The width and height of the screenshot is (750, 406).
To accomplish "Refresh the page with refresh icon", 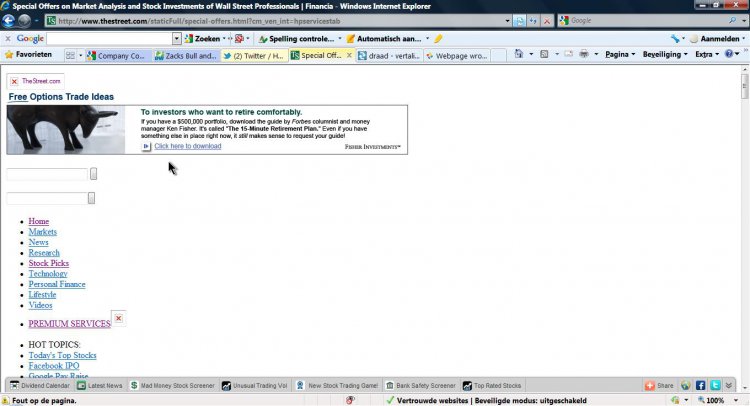I will tap(533, 21).
